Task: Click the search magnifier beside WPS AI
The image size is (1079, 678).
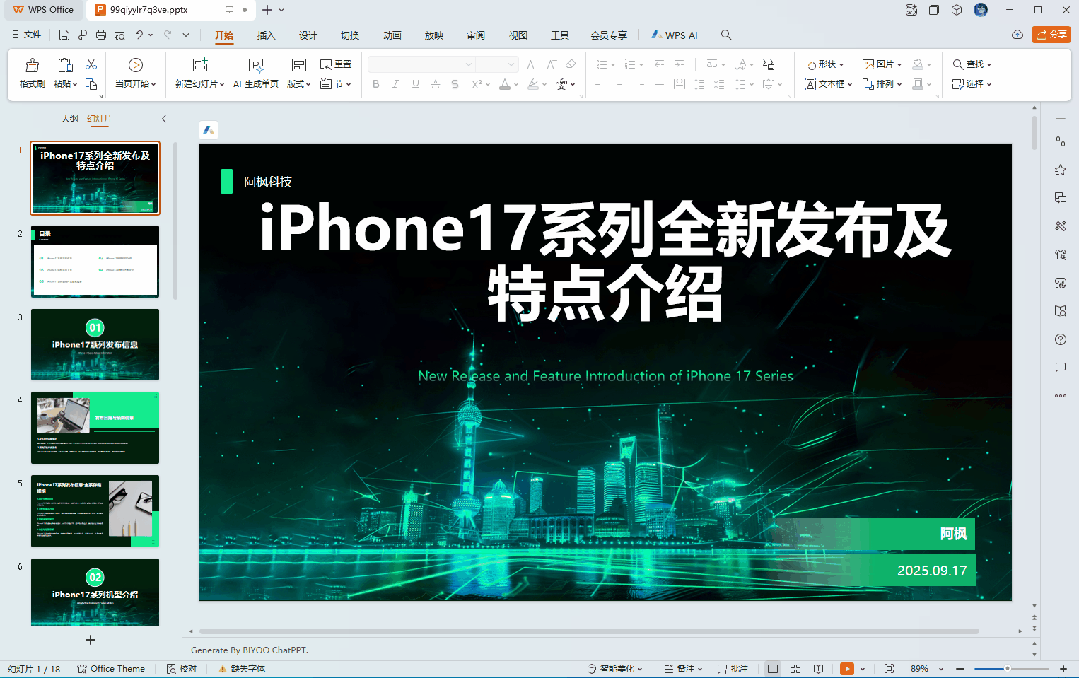Action: point(726,34)
